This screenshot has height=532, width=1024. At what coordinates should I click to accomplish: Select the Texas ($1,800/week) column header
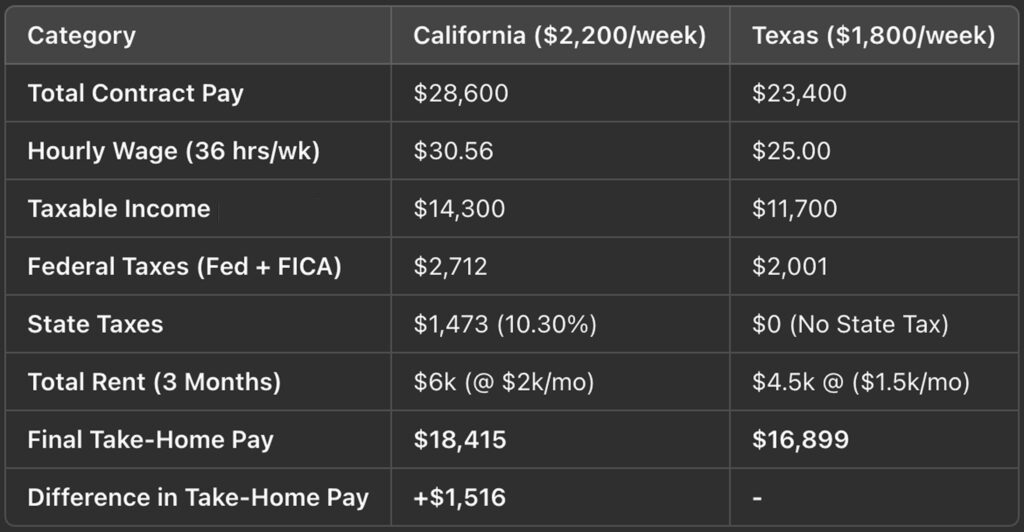click(x=874, y=37)
